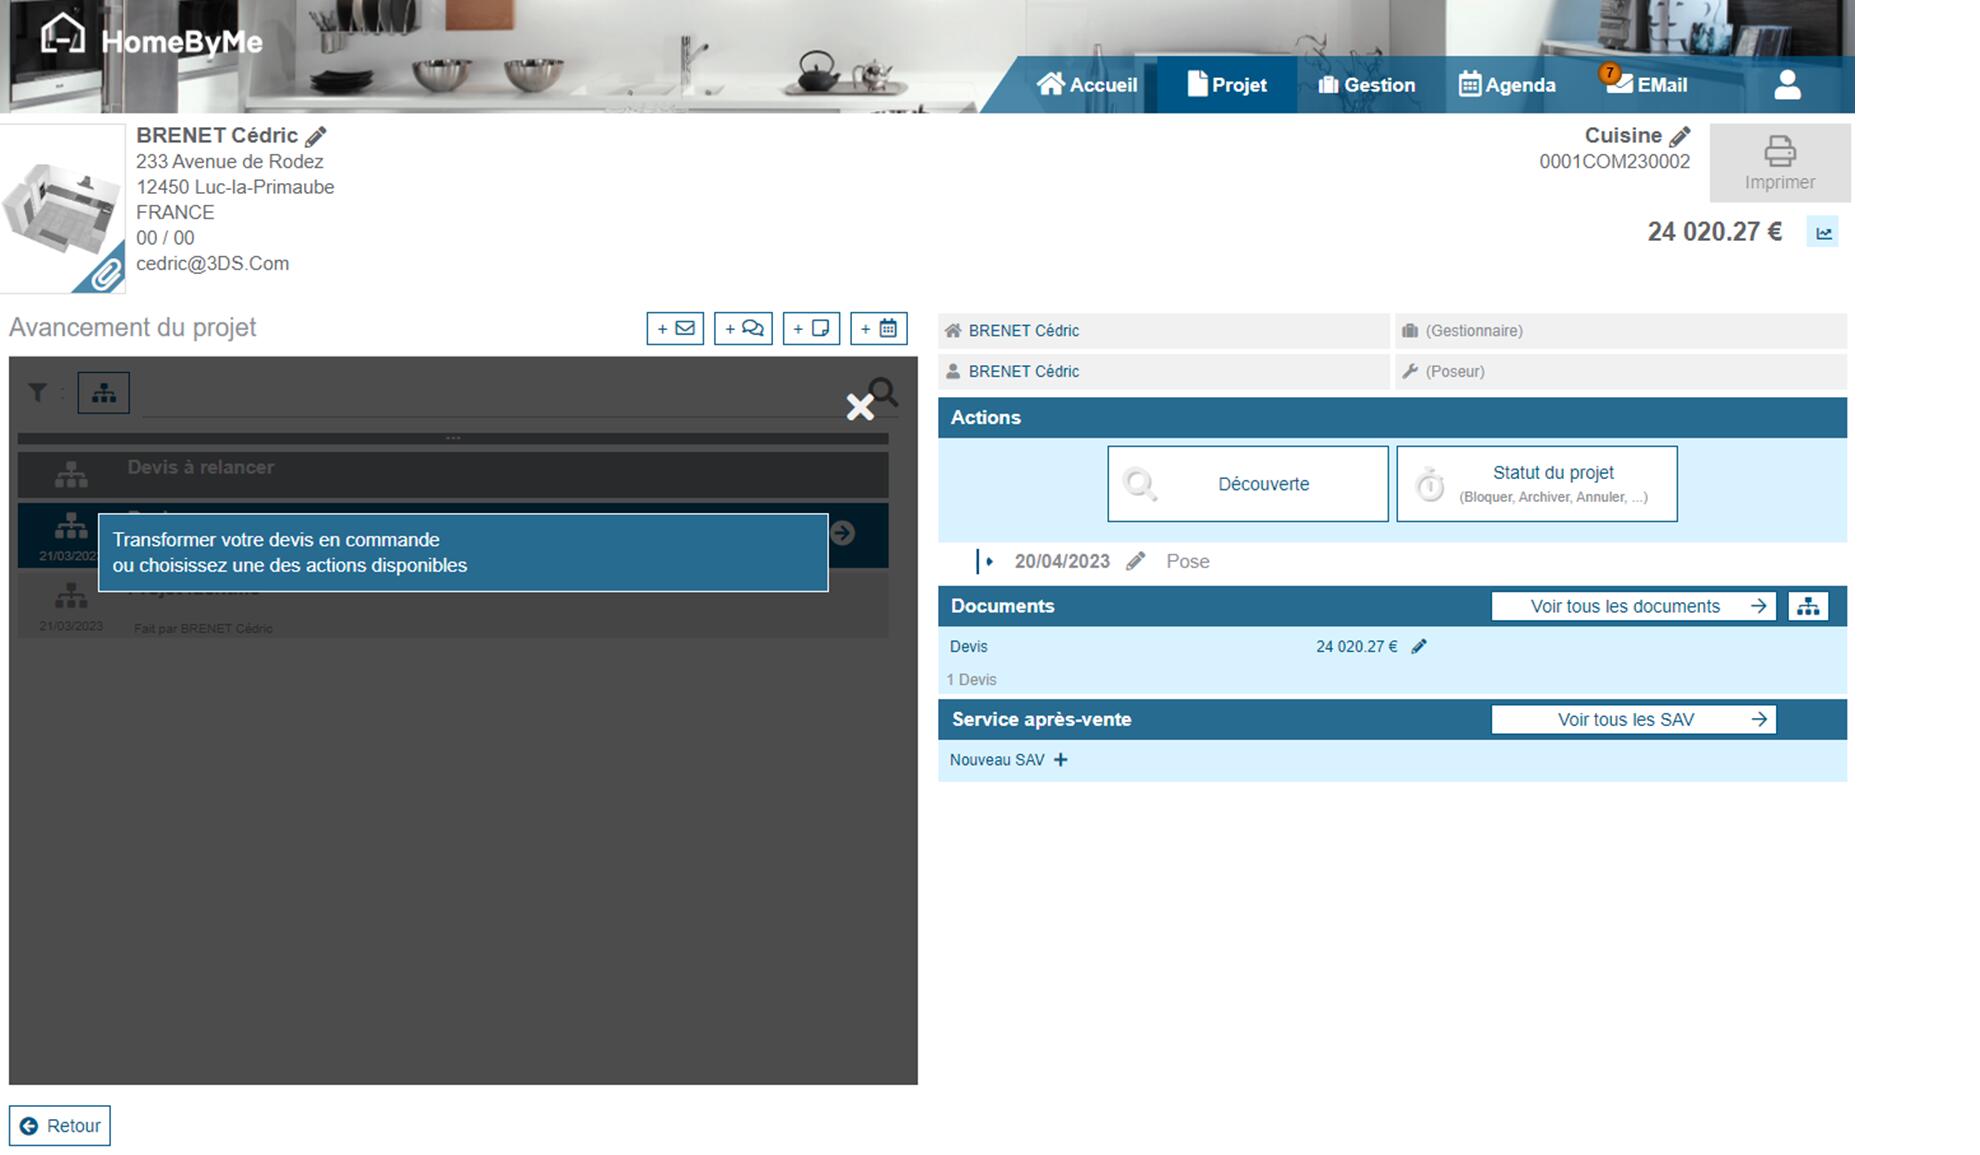Edit the Cuisine project name pencil

tap(1680, 136)
